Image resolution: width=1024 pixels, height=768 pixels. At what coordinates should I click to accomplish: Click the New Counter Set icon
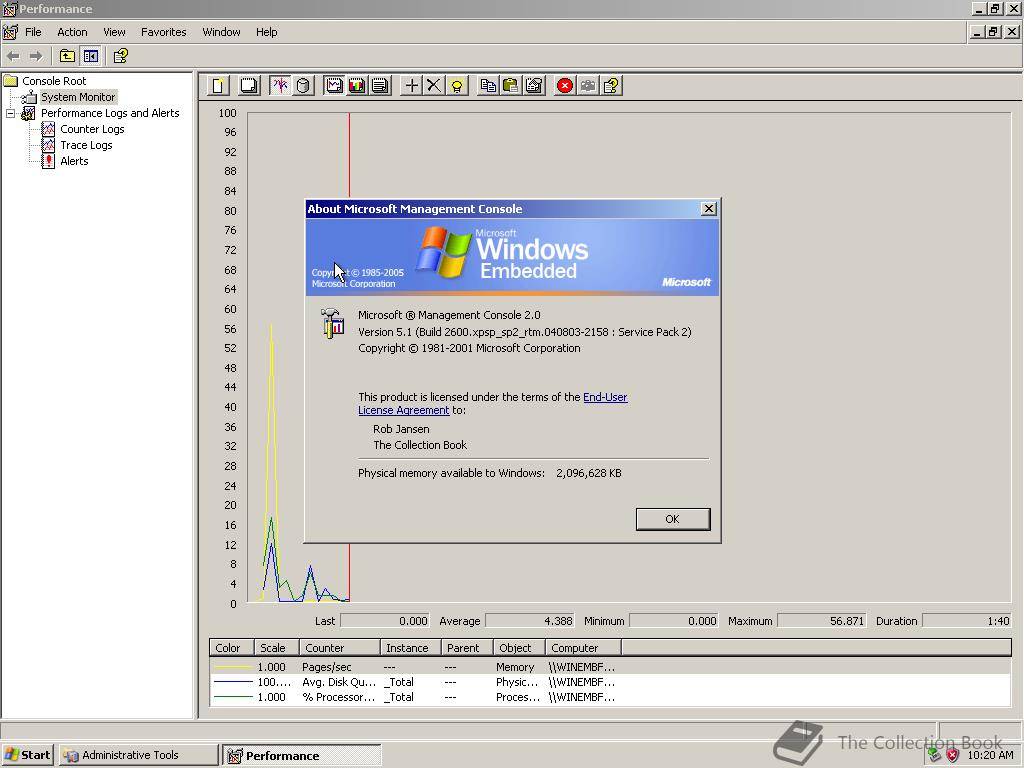coord(219,86)
